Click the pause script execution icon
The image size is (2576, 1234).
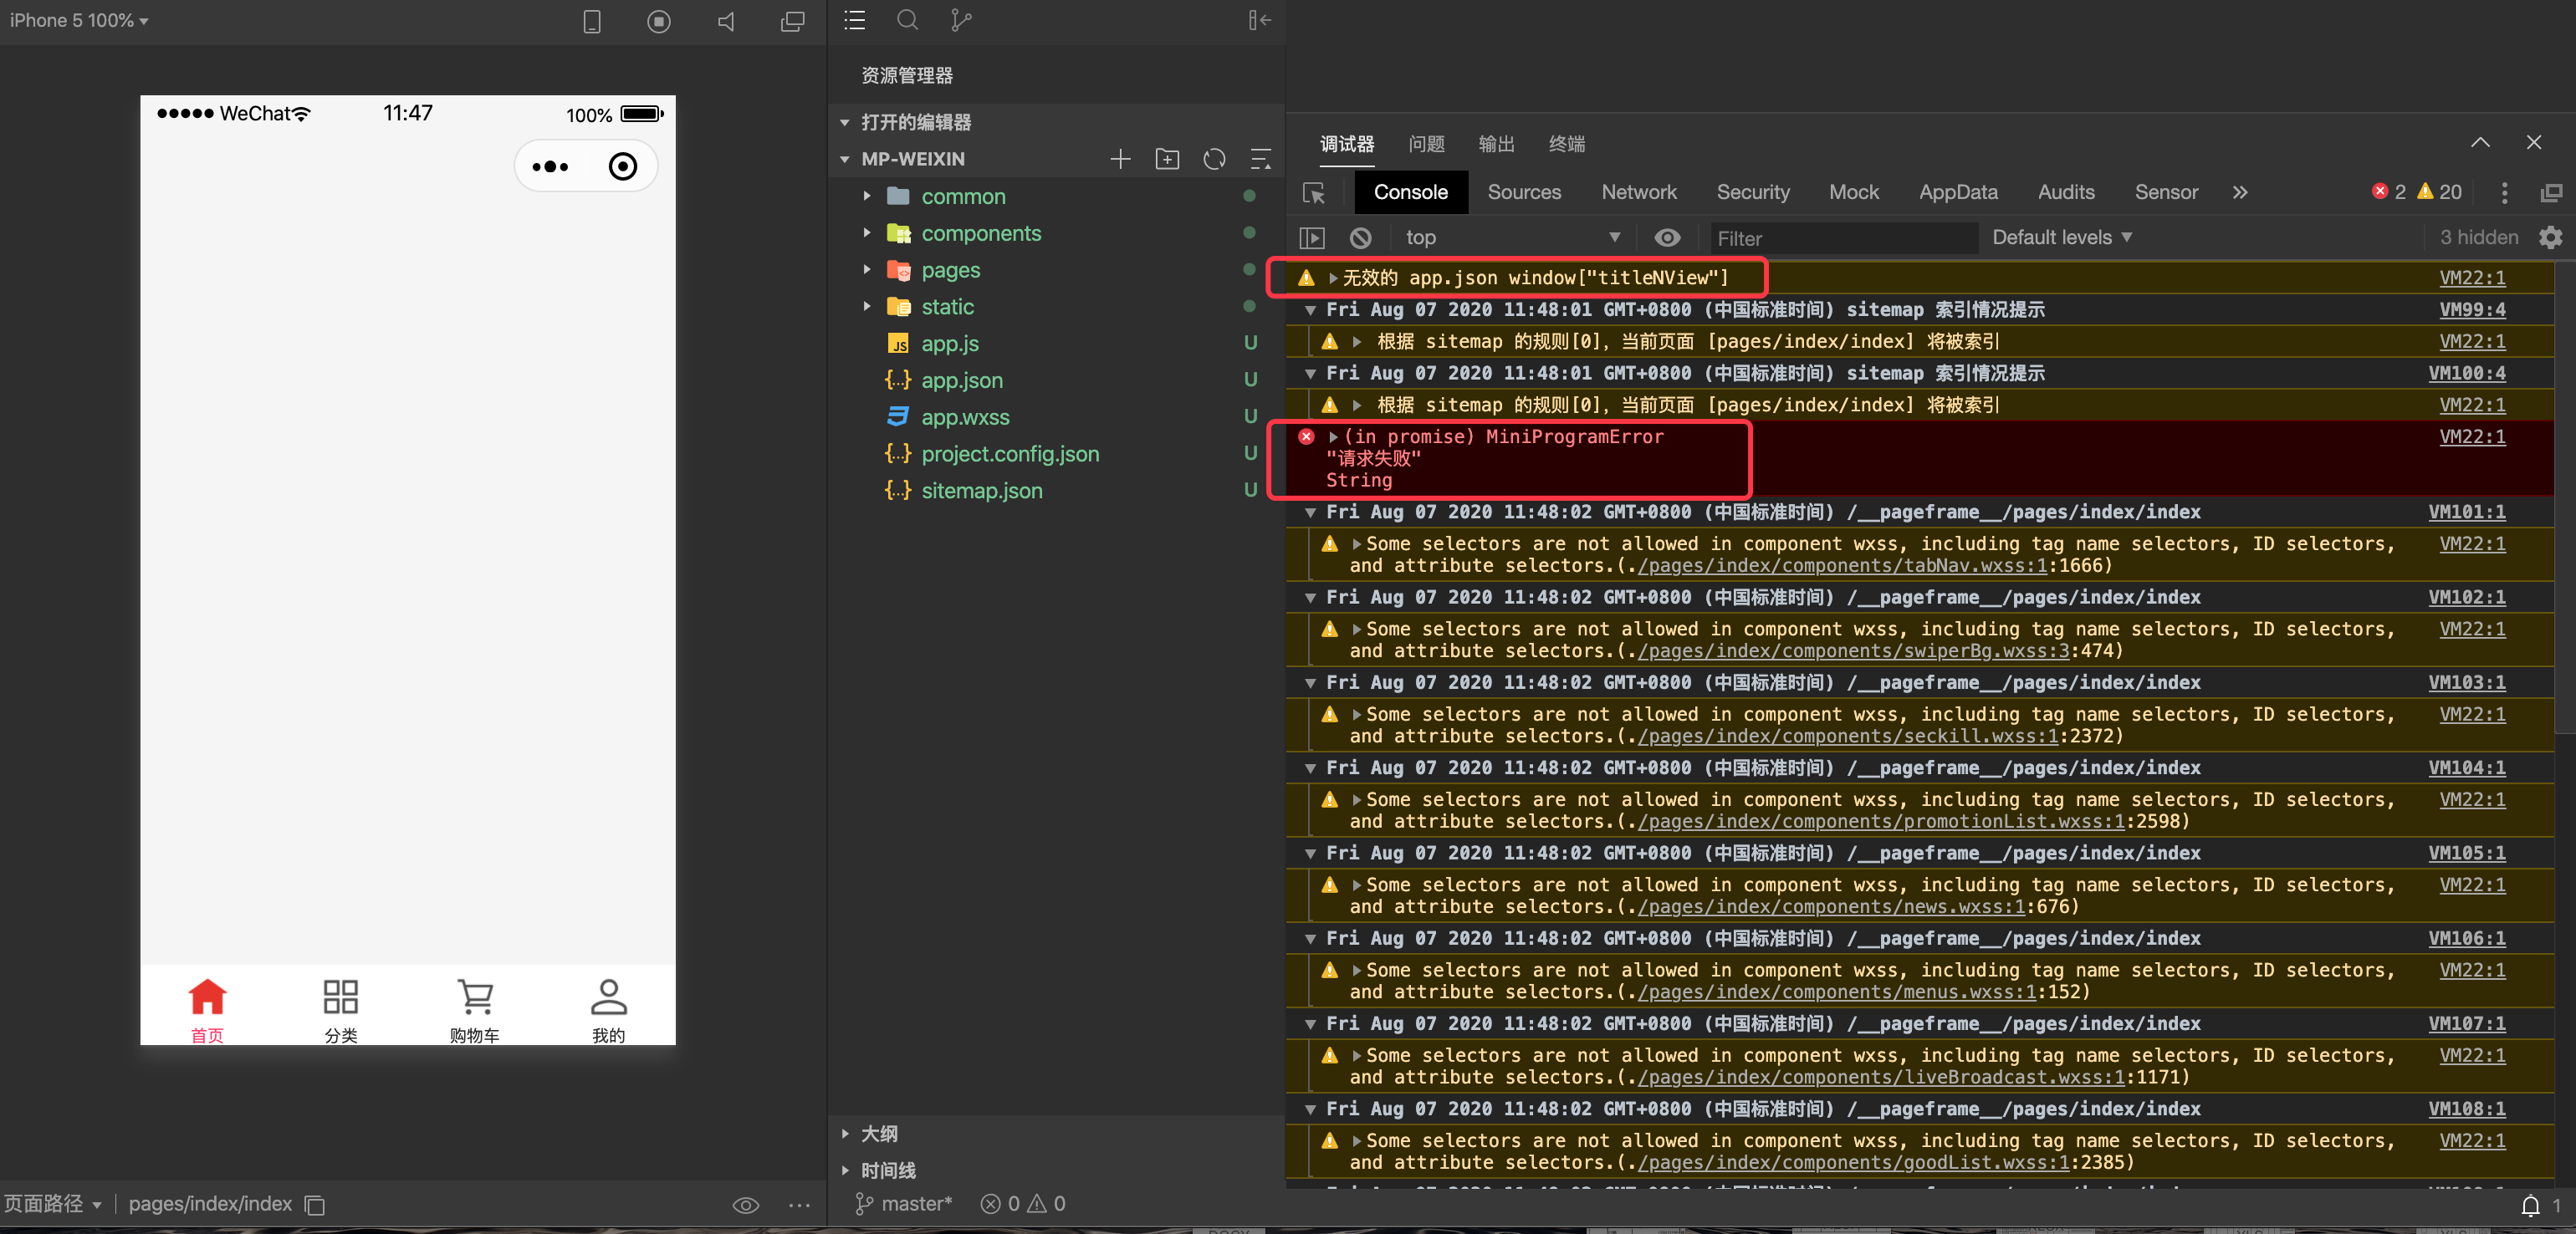[x=1314, y=238]
